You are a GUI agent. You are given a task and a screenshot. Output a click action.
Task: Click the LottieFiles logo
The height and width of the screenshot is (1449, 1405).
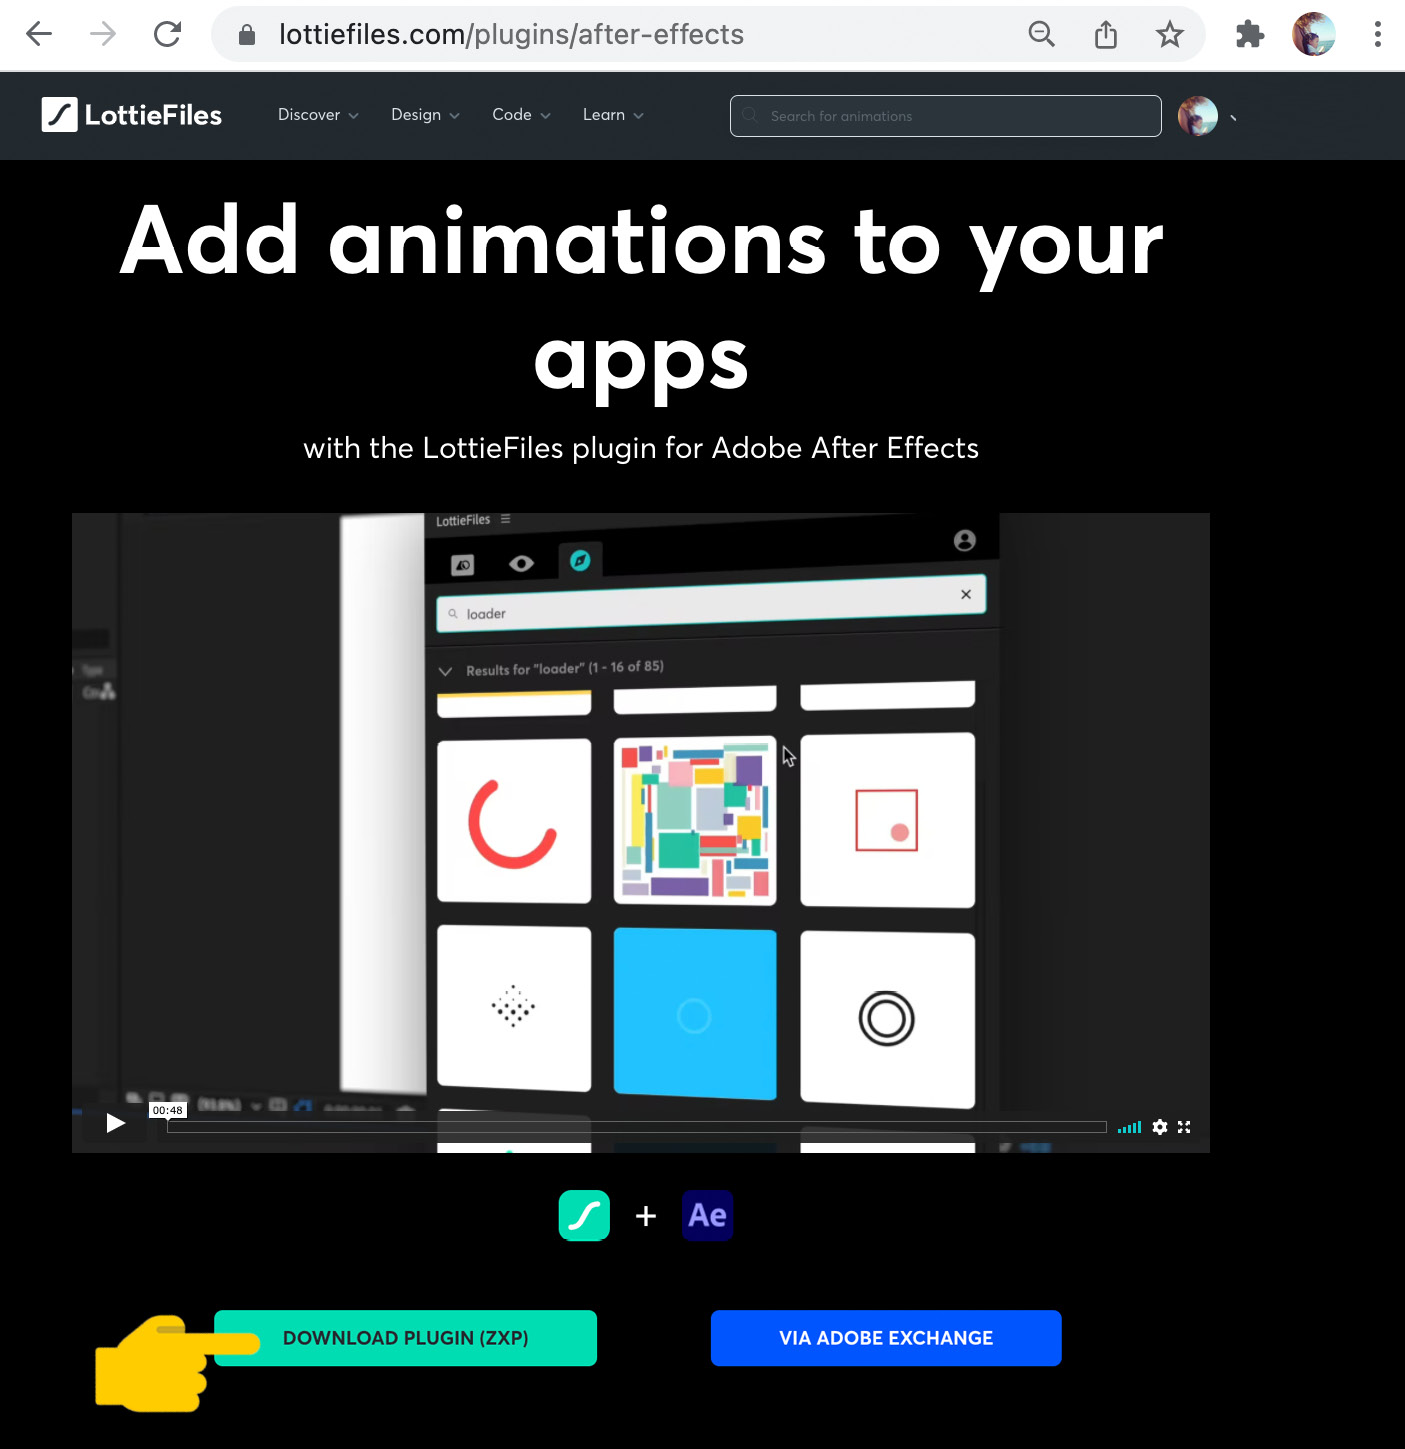132,115
